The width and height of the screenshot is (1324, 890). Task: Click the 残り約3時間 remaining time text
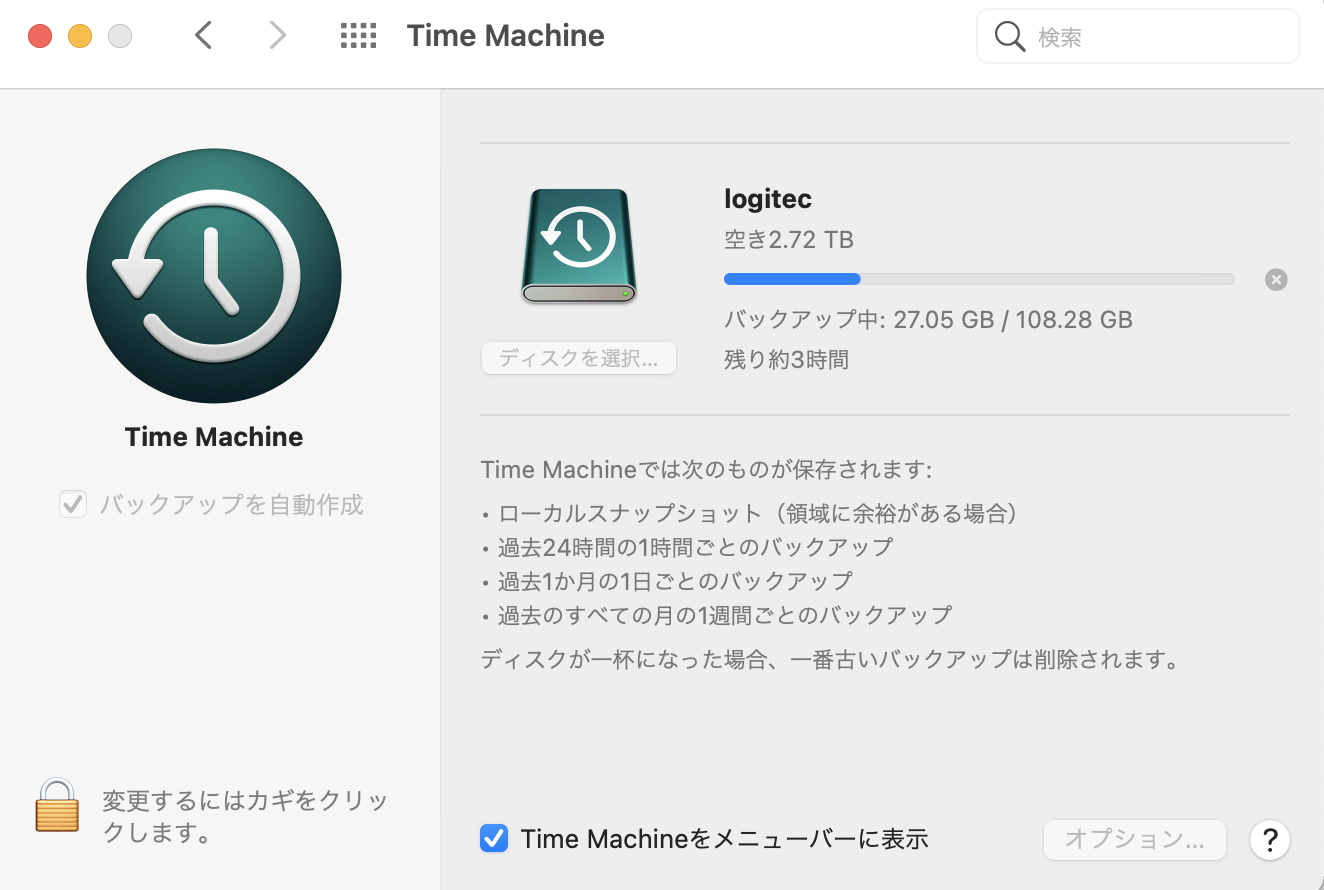click(x=786, y=359)
